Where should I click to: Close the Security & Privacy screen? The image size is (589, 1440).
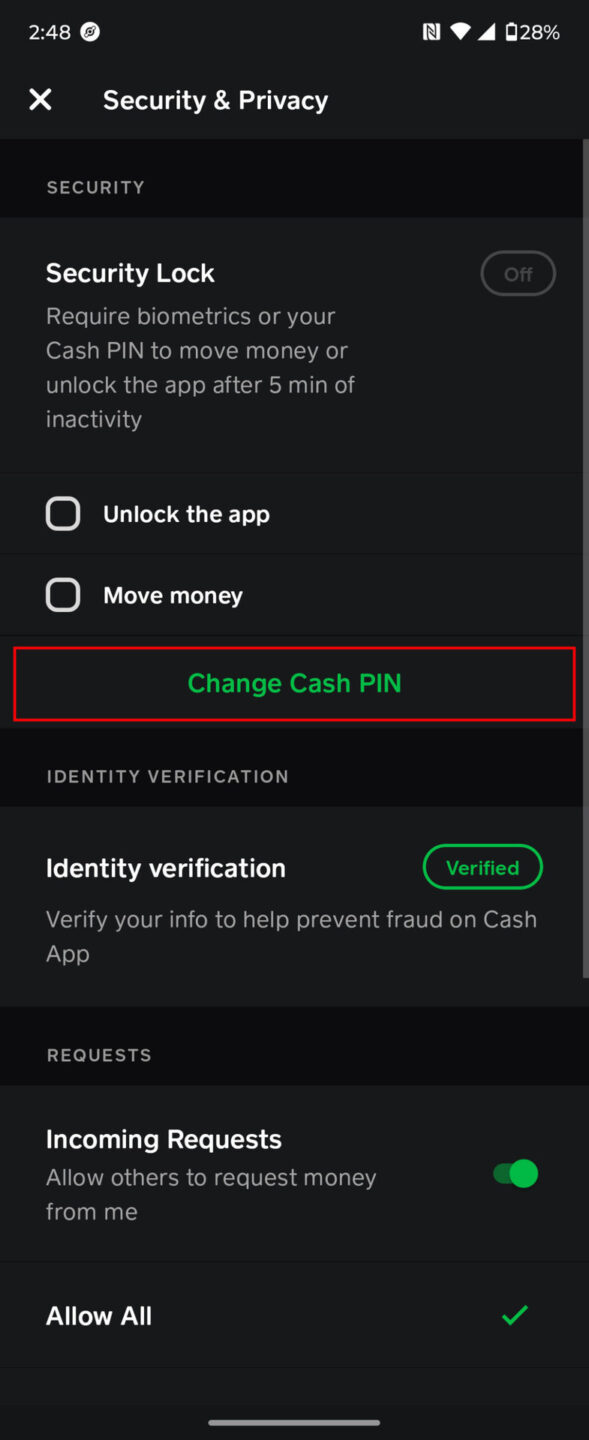coord(40,99)
